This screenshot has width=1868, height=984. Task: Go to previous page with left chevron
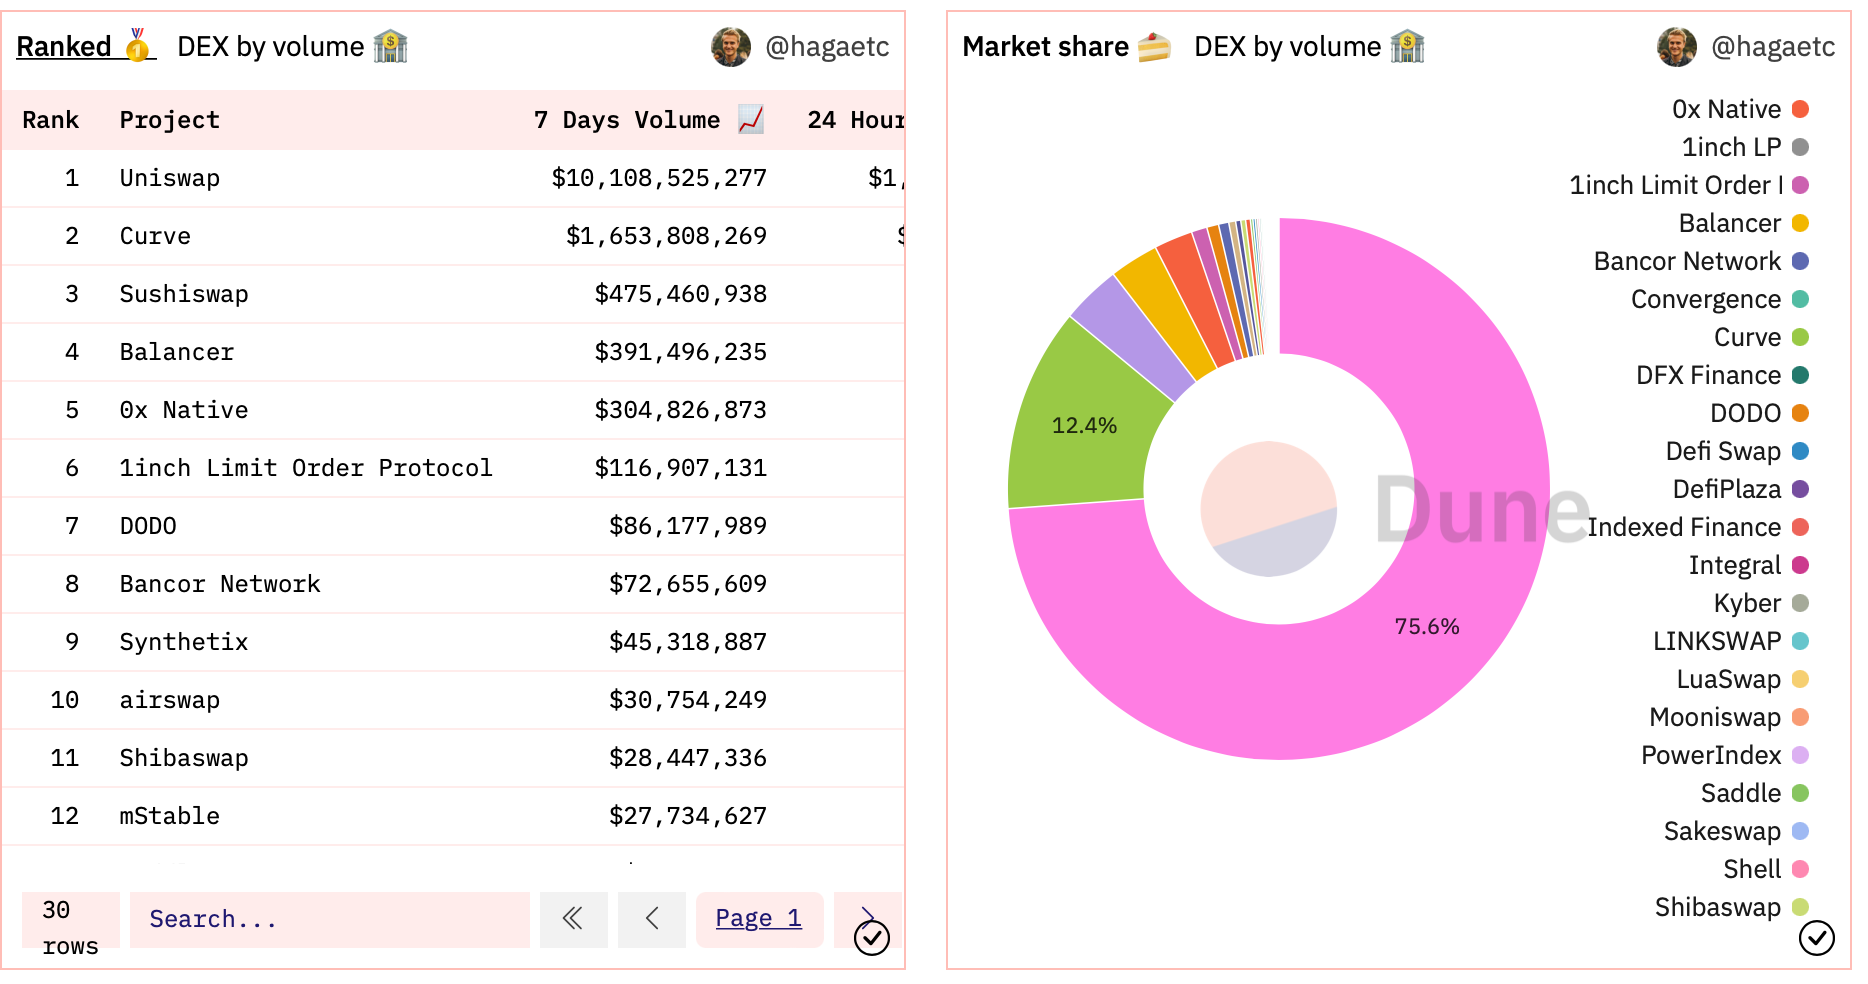(x=652, y=919)
